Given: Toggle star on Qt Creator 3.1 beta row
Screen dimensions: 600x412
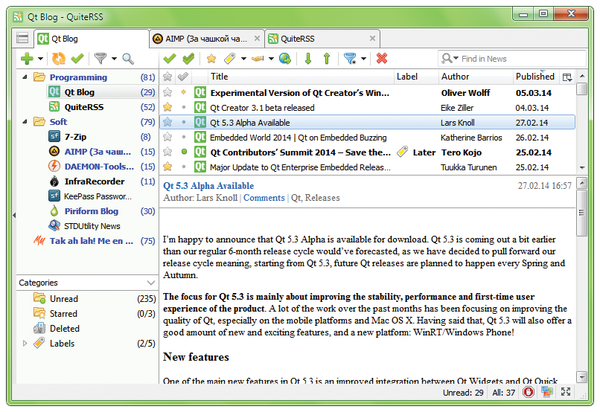Looking at the screenshot, I should (167, 107).
